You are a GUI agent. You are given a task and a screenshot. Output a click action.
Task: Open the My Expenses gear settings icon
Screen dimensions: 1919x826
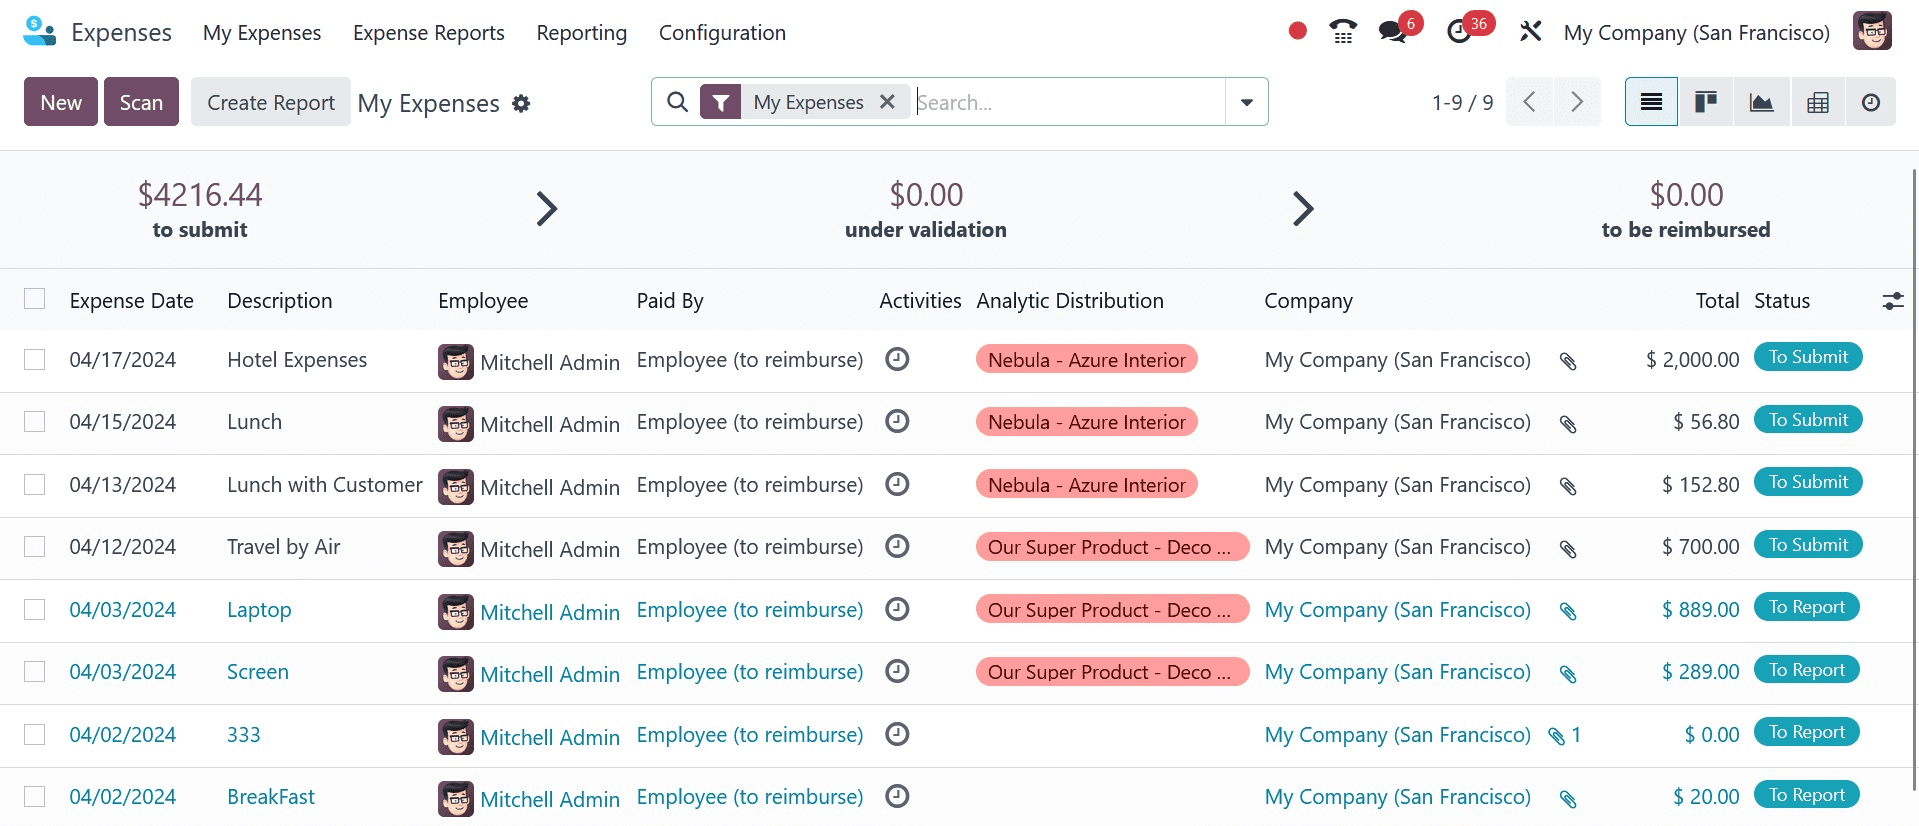(x=521, y=103)
